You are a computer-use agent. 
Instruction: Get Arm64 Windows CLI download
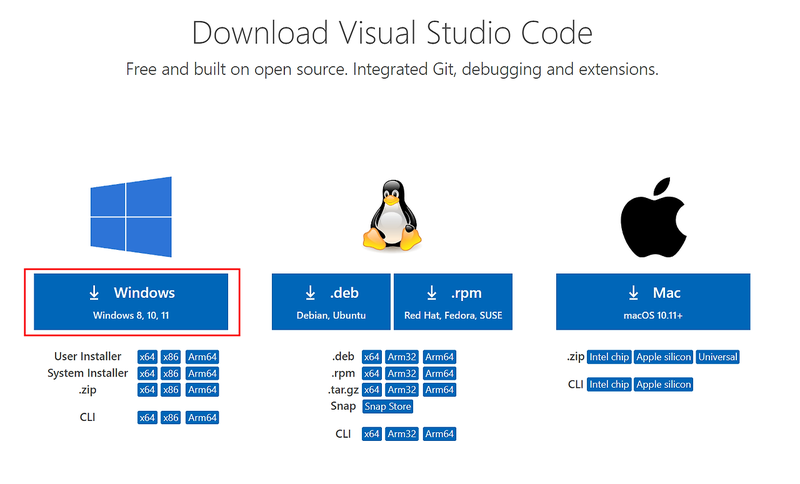click(202, 418)
